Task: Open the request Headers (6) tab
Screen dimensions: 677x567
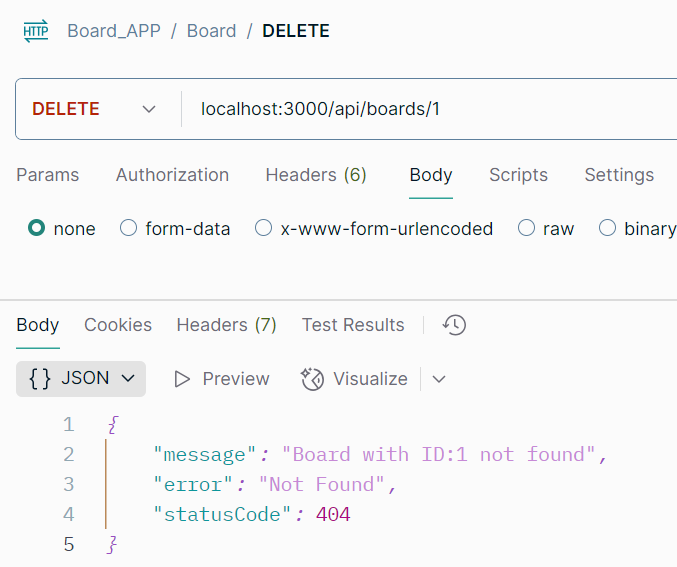Action: 316,175
